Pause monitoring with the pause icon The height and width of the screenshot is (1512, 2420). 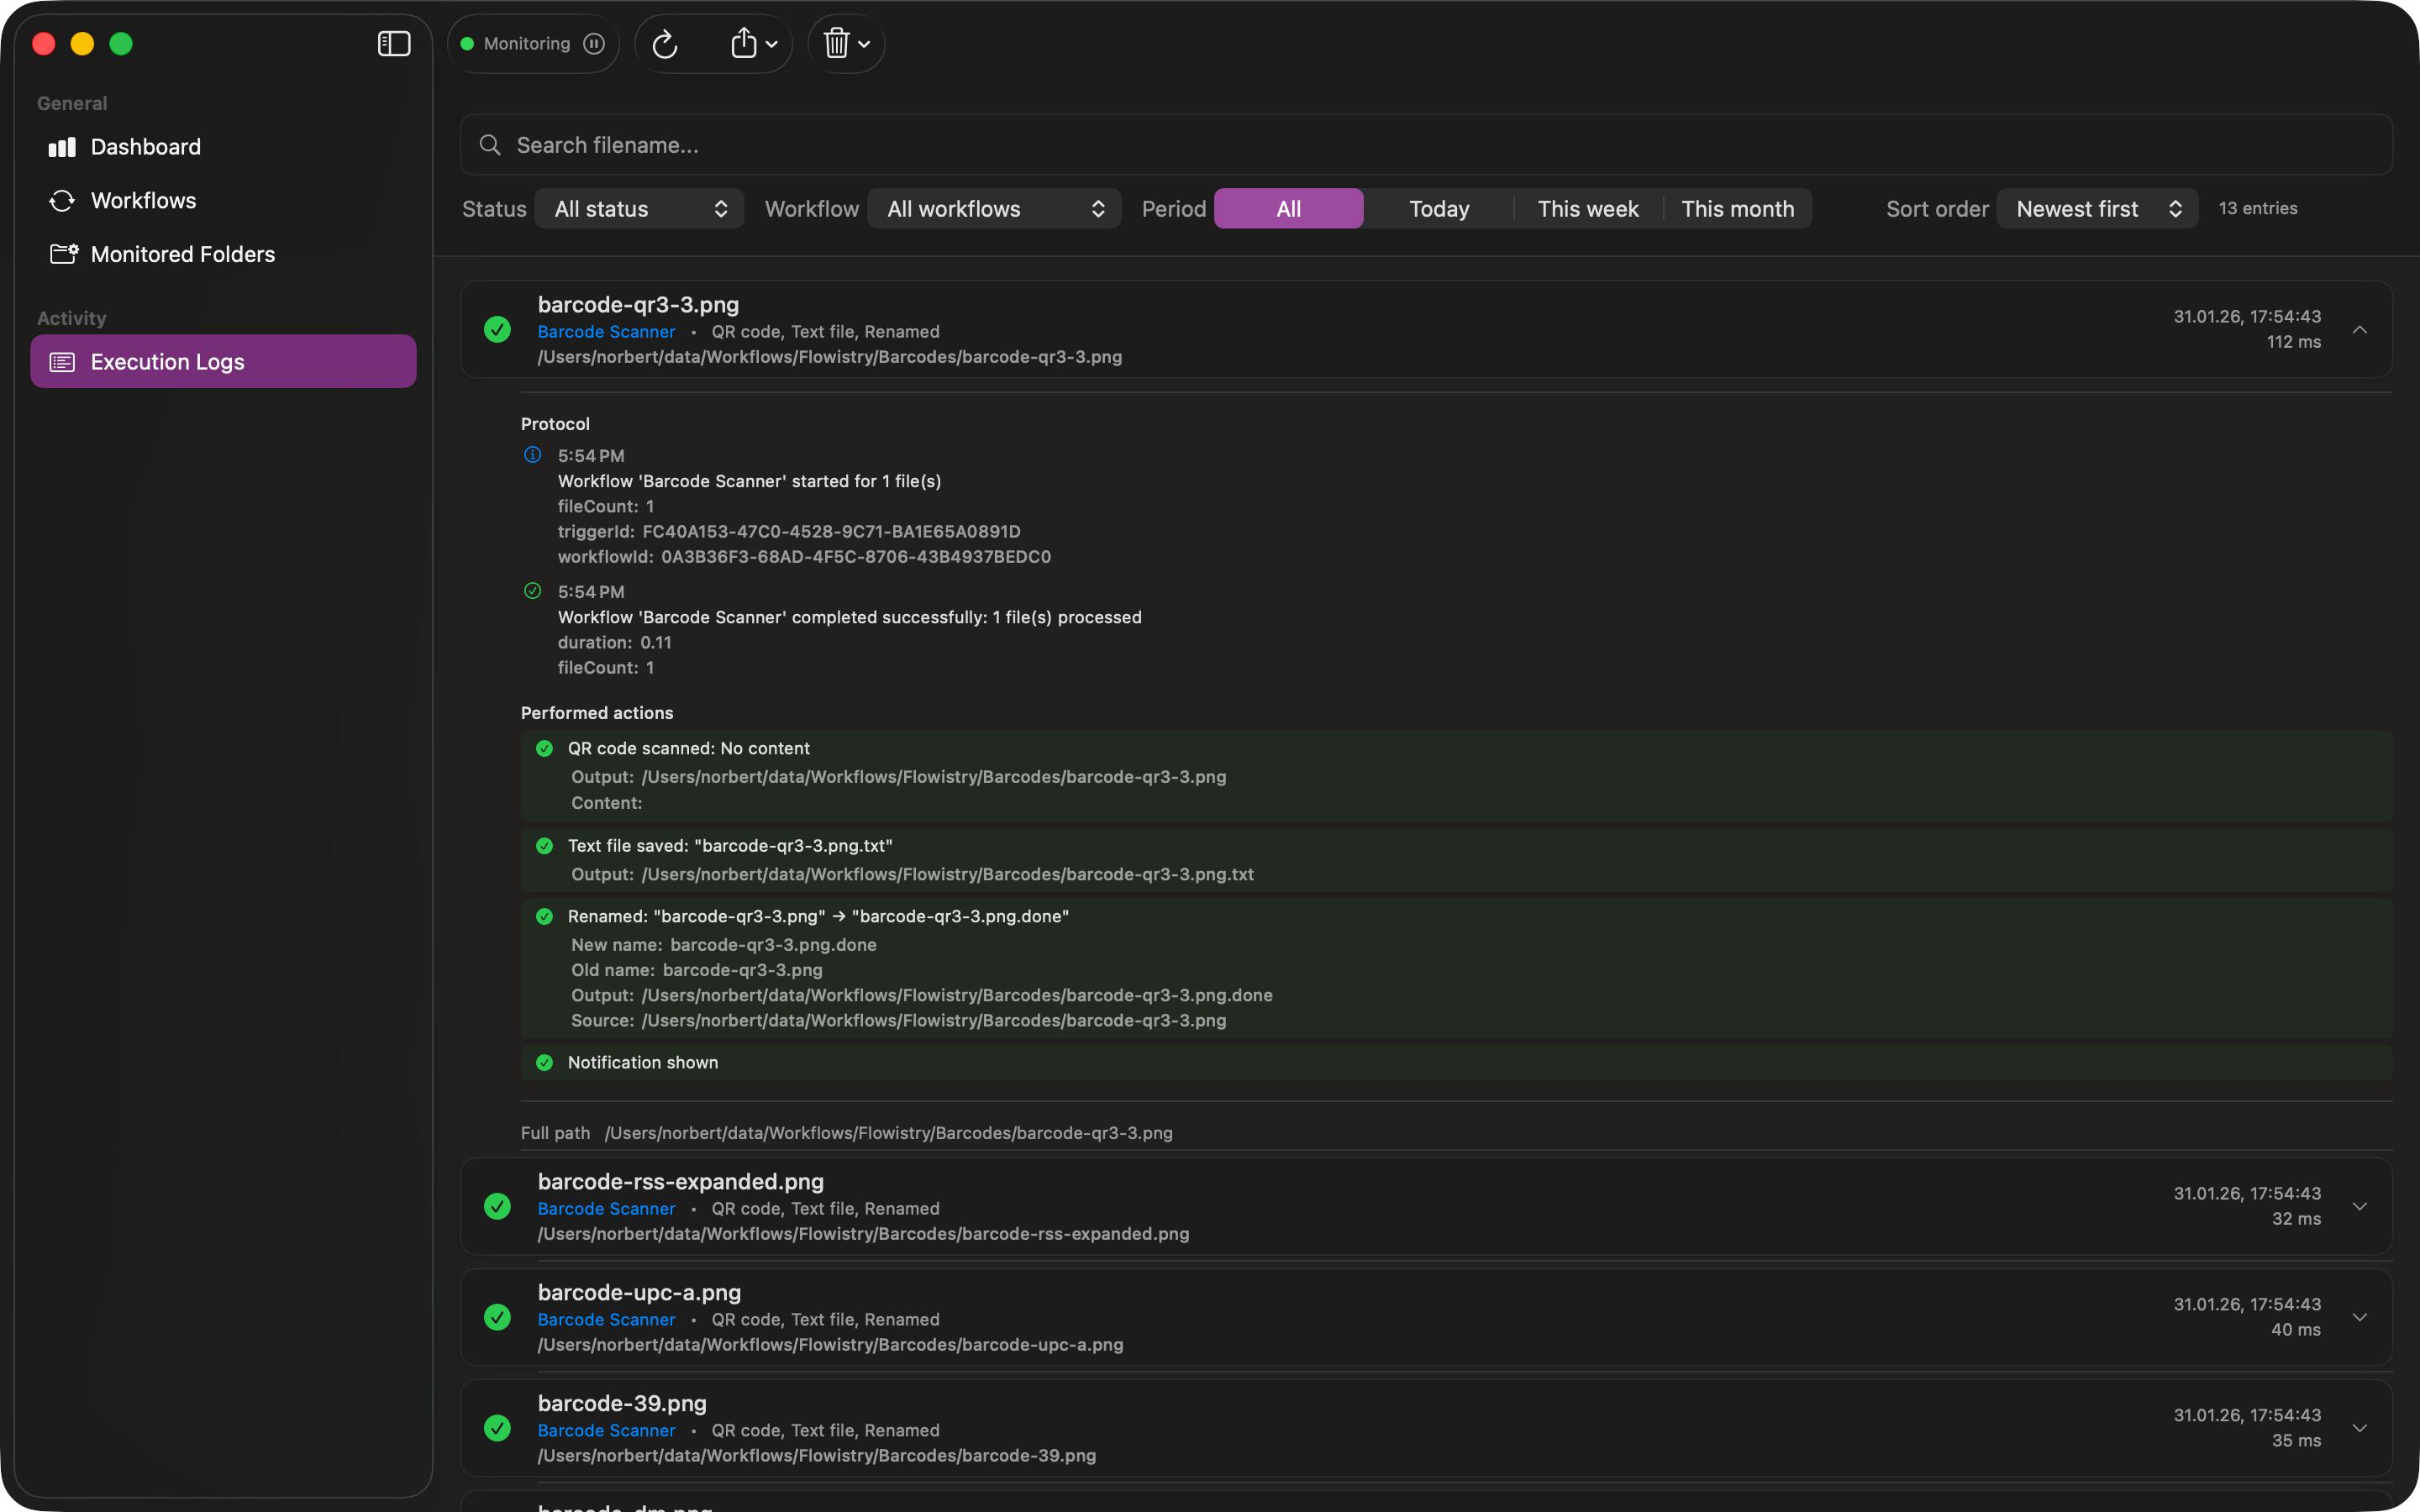tap(594, 44)
